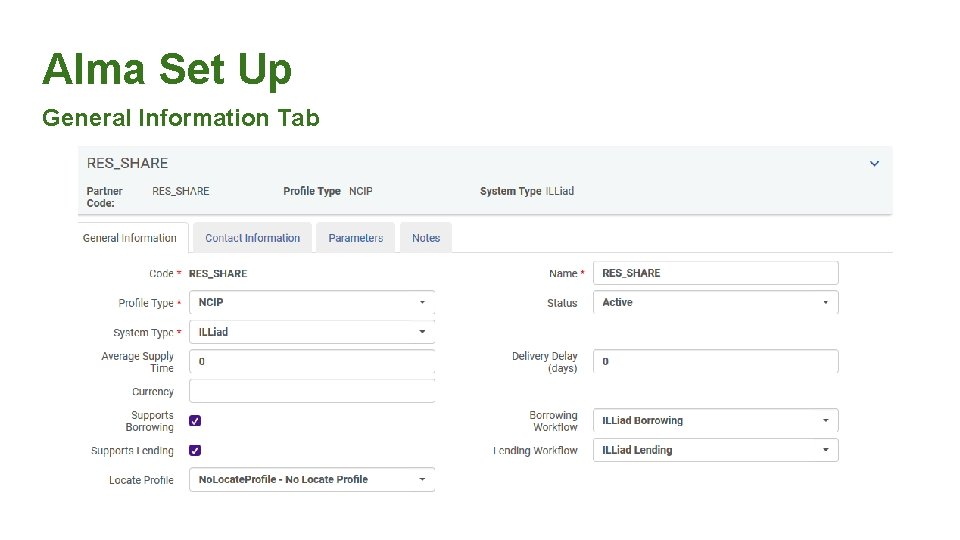Open the Status Active dropdown
Viewport: 960px width, 540px height.
tap(715, 302)
